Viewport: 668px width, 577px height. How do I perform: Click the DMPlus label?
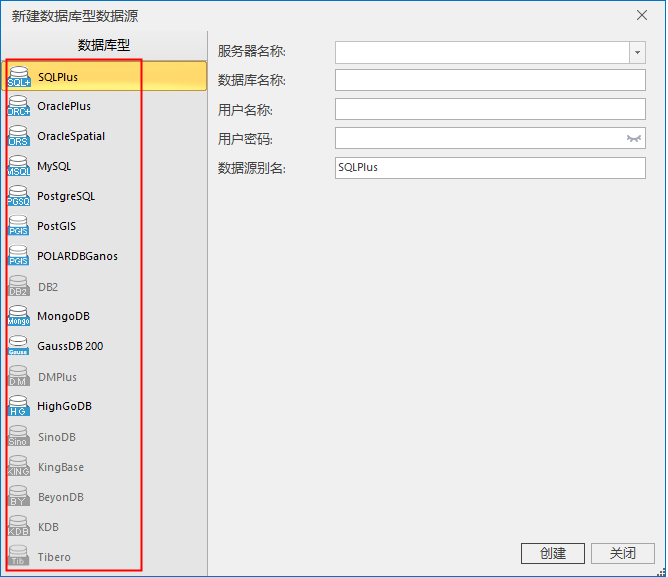coord(58,377)
